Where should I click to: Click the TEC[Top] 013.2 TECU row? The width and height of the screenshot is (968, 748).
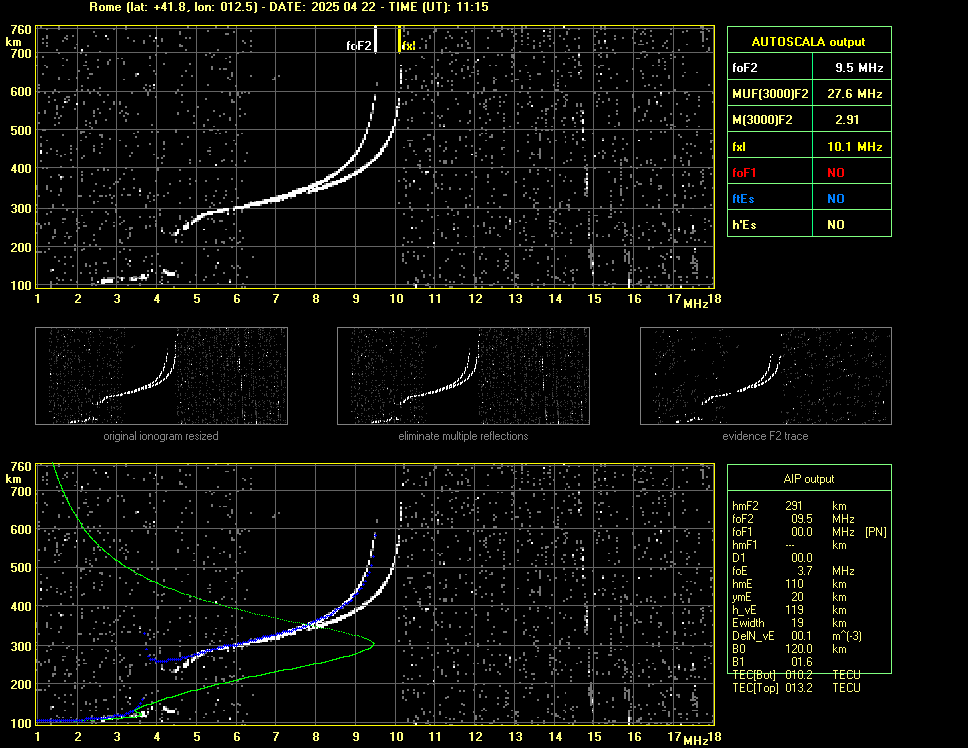796,688
